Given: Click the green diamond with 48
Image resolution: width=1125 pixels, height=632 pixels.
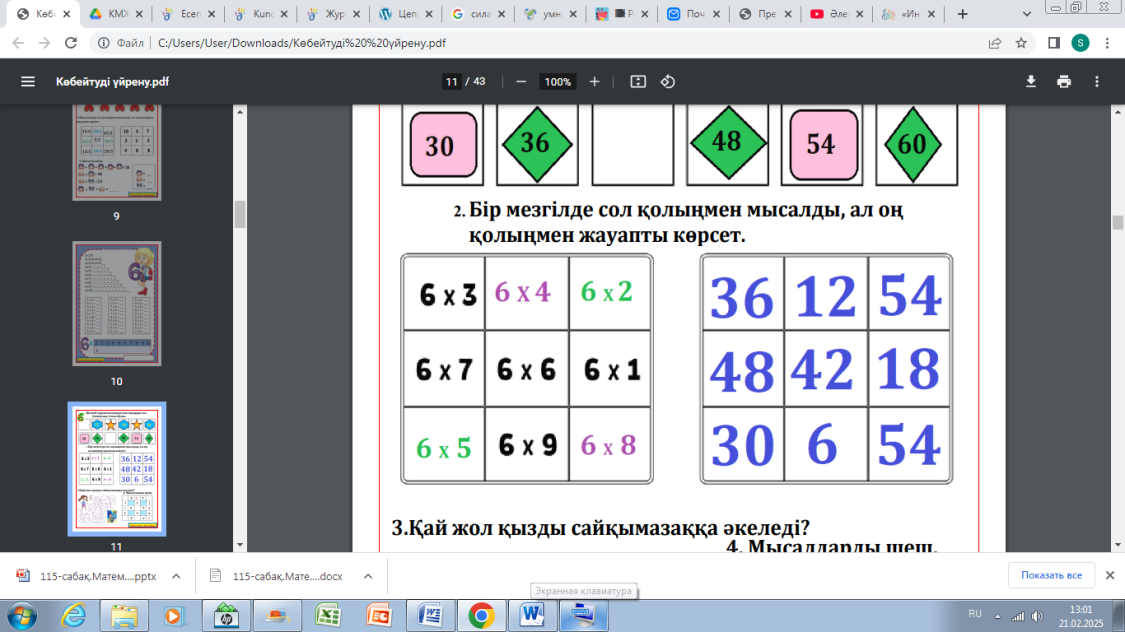Looking at the screenshot, I should coord(728,143).
